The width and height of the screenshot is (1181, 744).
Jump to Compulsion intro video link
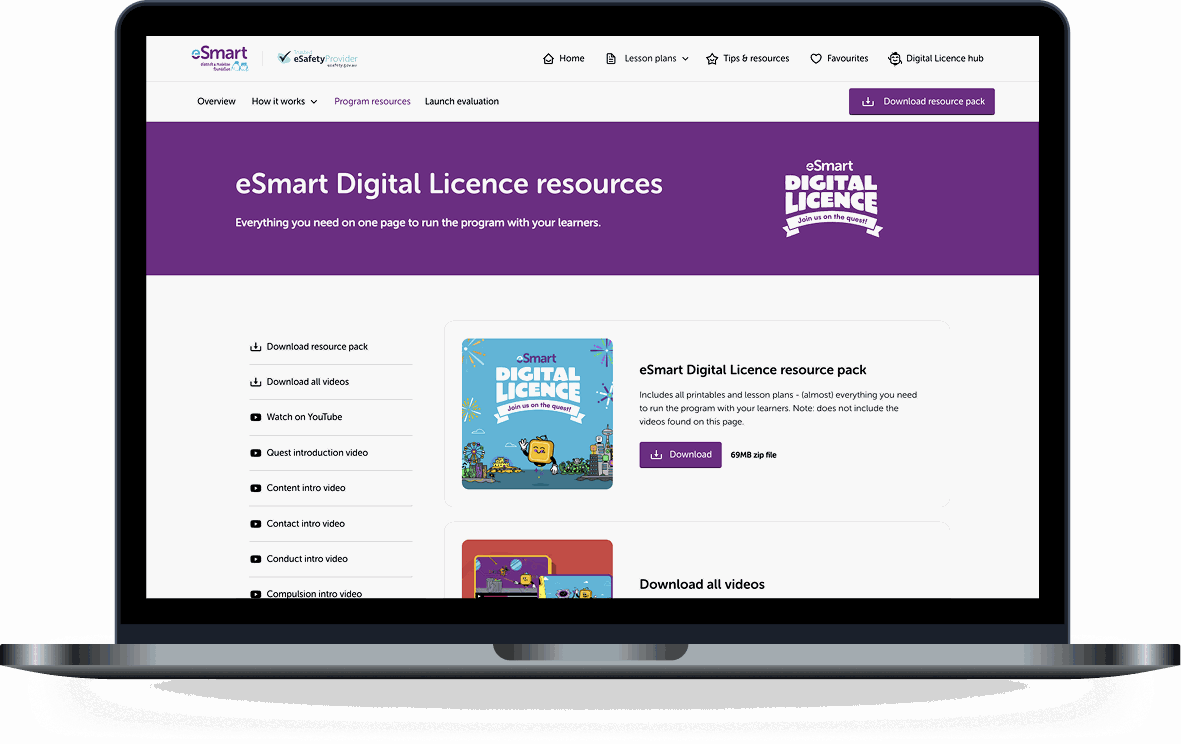click(x=314, y=594)
